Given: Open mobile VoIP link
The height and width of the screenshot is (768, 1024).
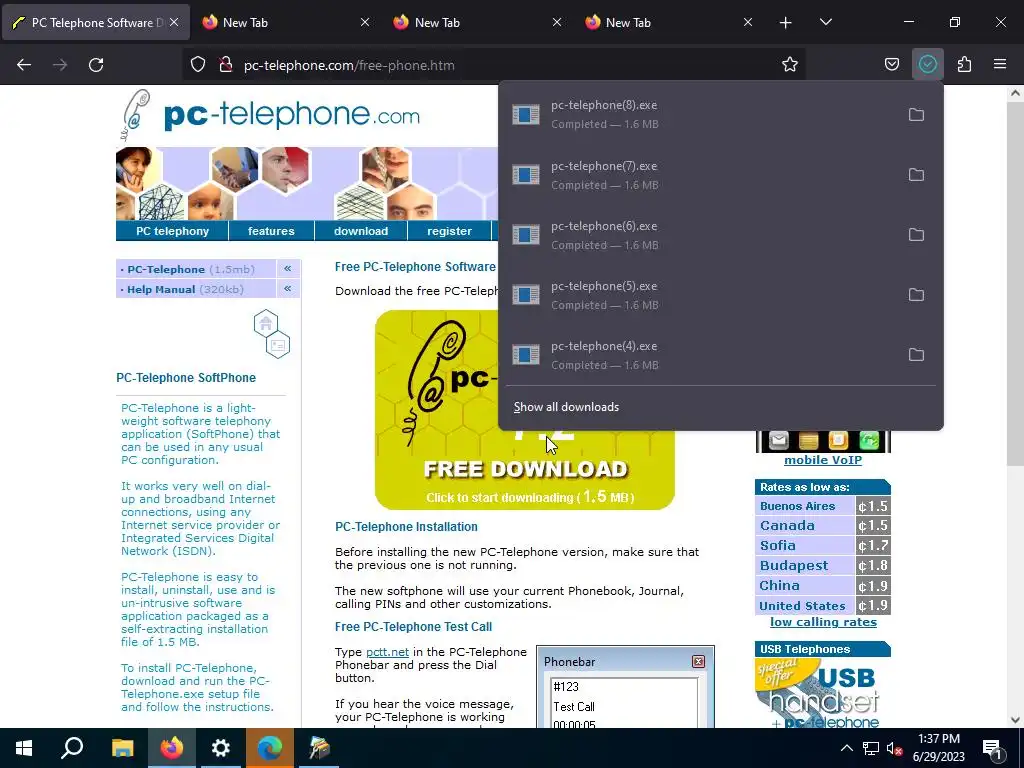Looking at the screenshot, I should [x=823, y=460].
